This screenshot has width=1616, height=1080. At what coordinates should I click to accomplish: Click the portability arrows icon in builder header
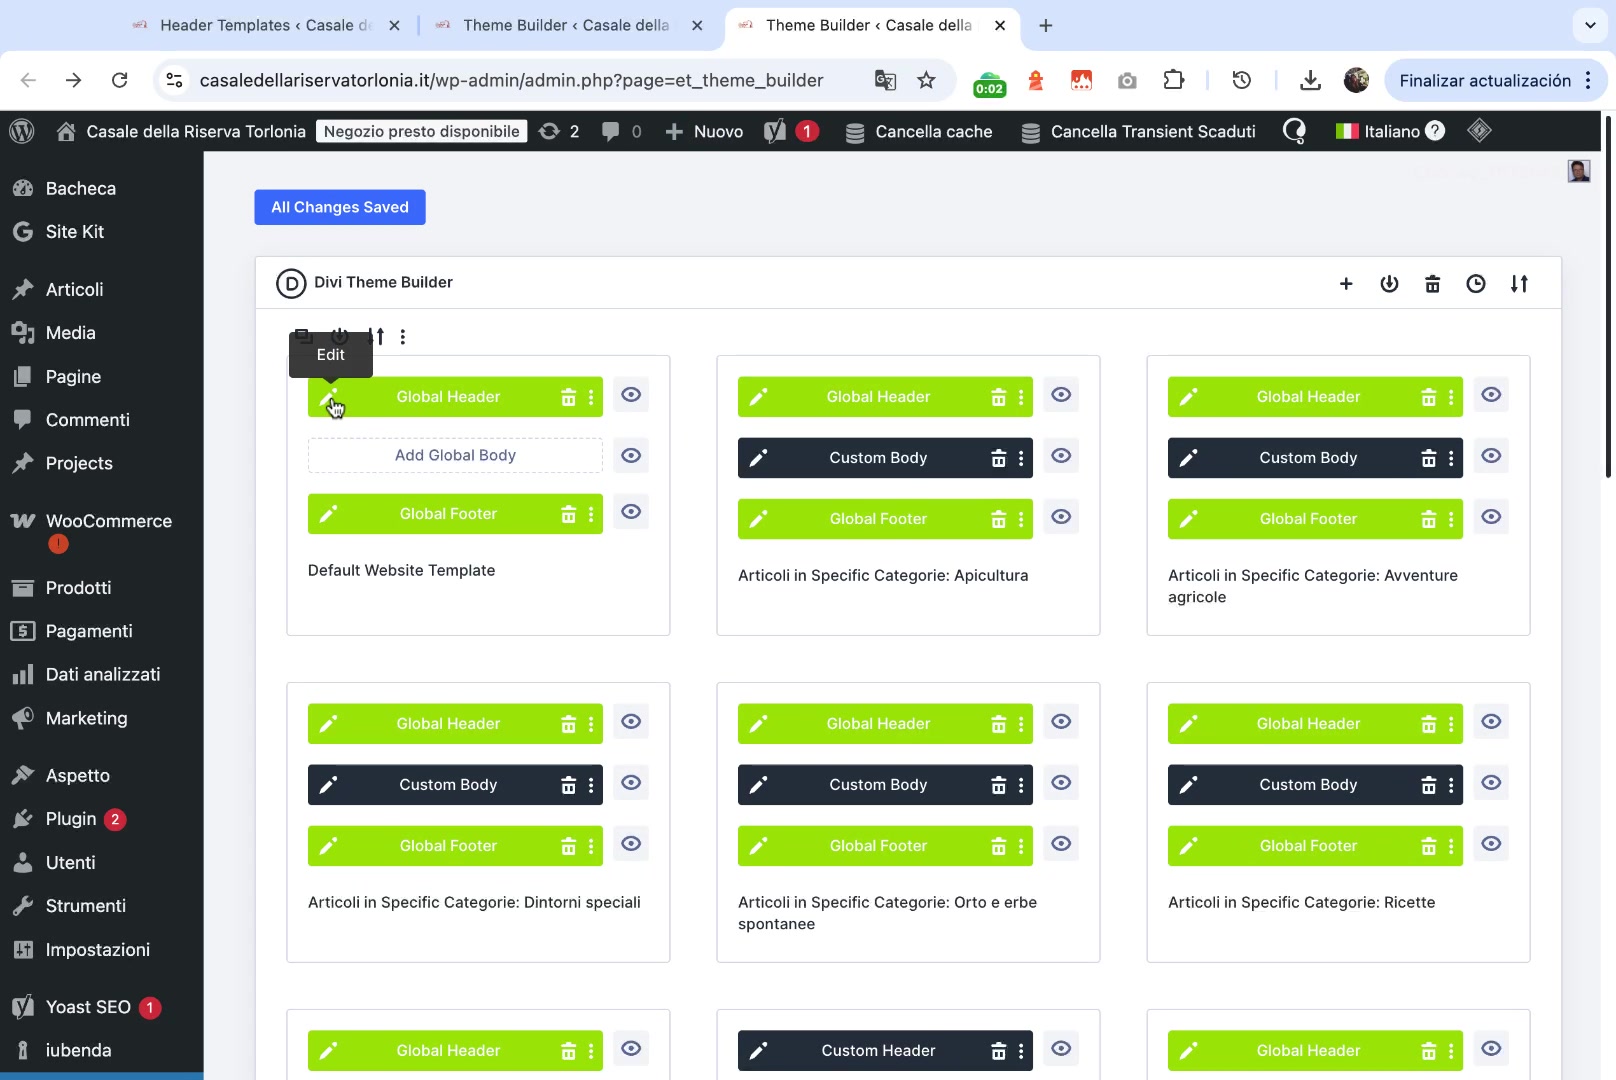pos(1519,284)
